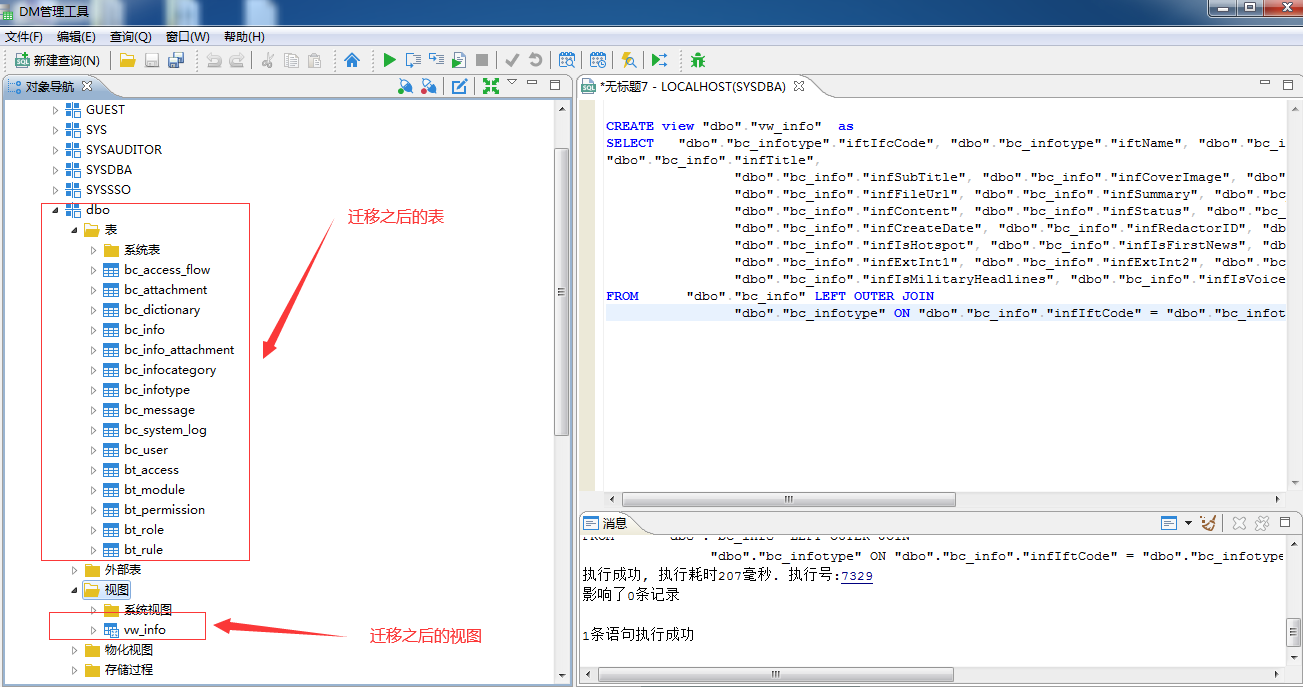Screen dimensions: 1303x687
Task: Click the rollback arrow icon
Action: pyautogui.click(x=536, y=60)
